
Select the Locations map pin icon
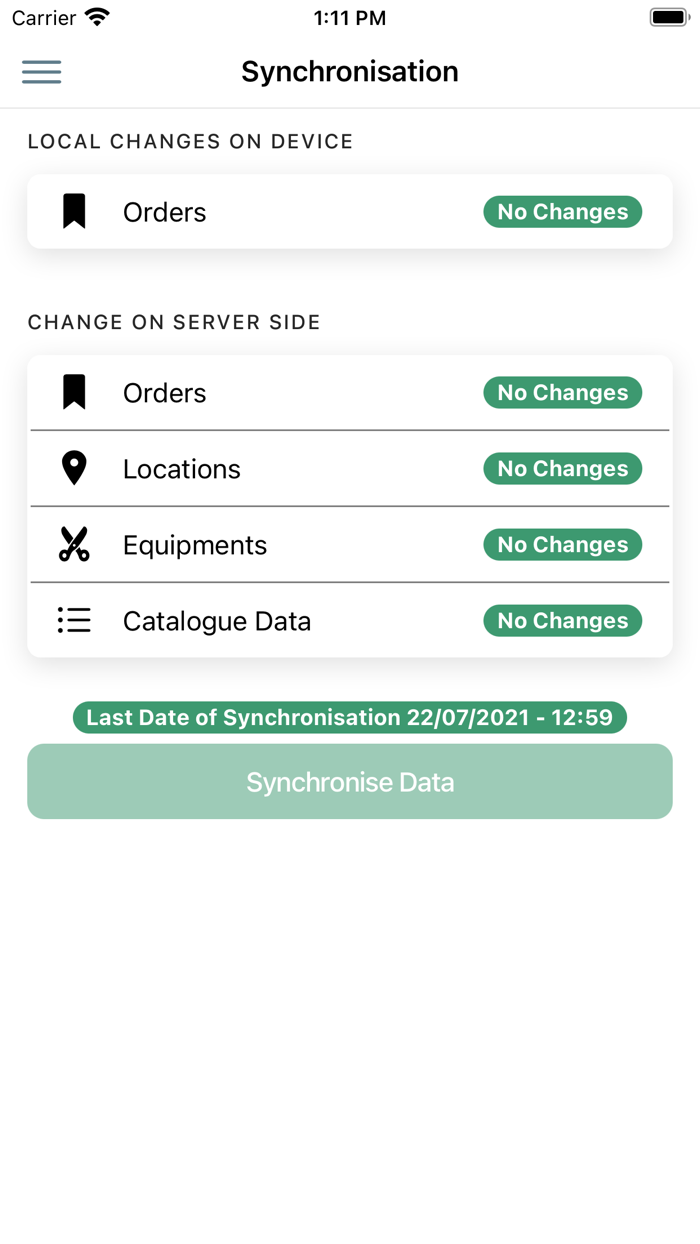click(75, 468)
